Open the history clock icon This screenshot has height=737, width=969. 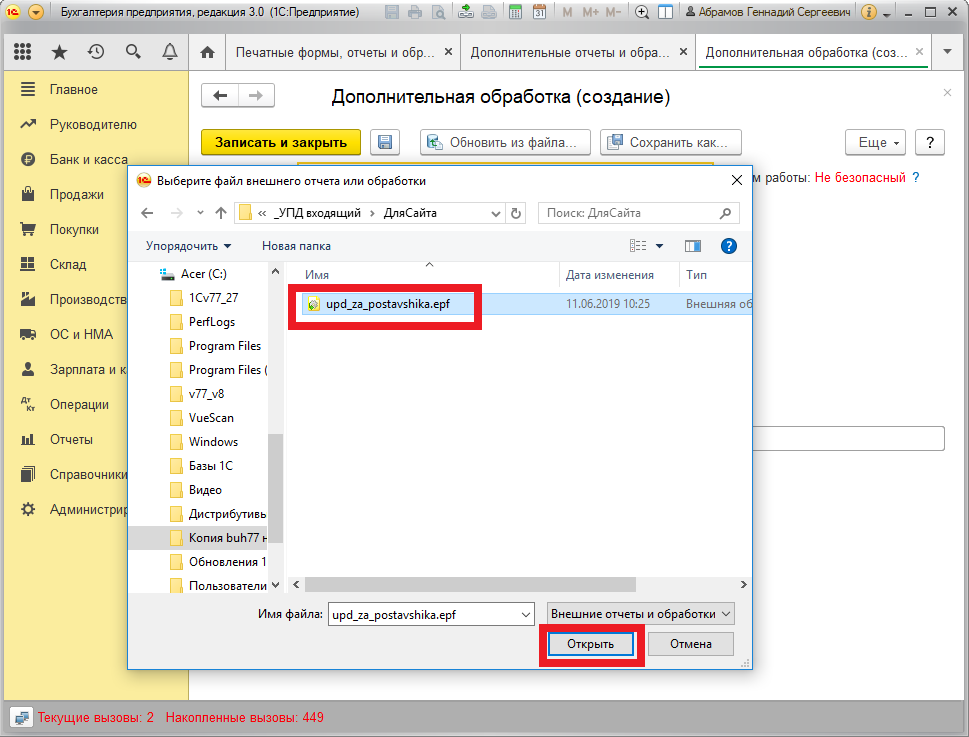(96, 52)
